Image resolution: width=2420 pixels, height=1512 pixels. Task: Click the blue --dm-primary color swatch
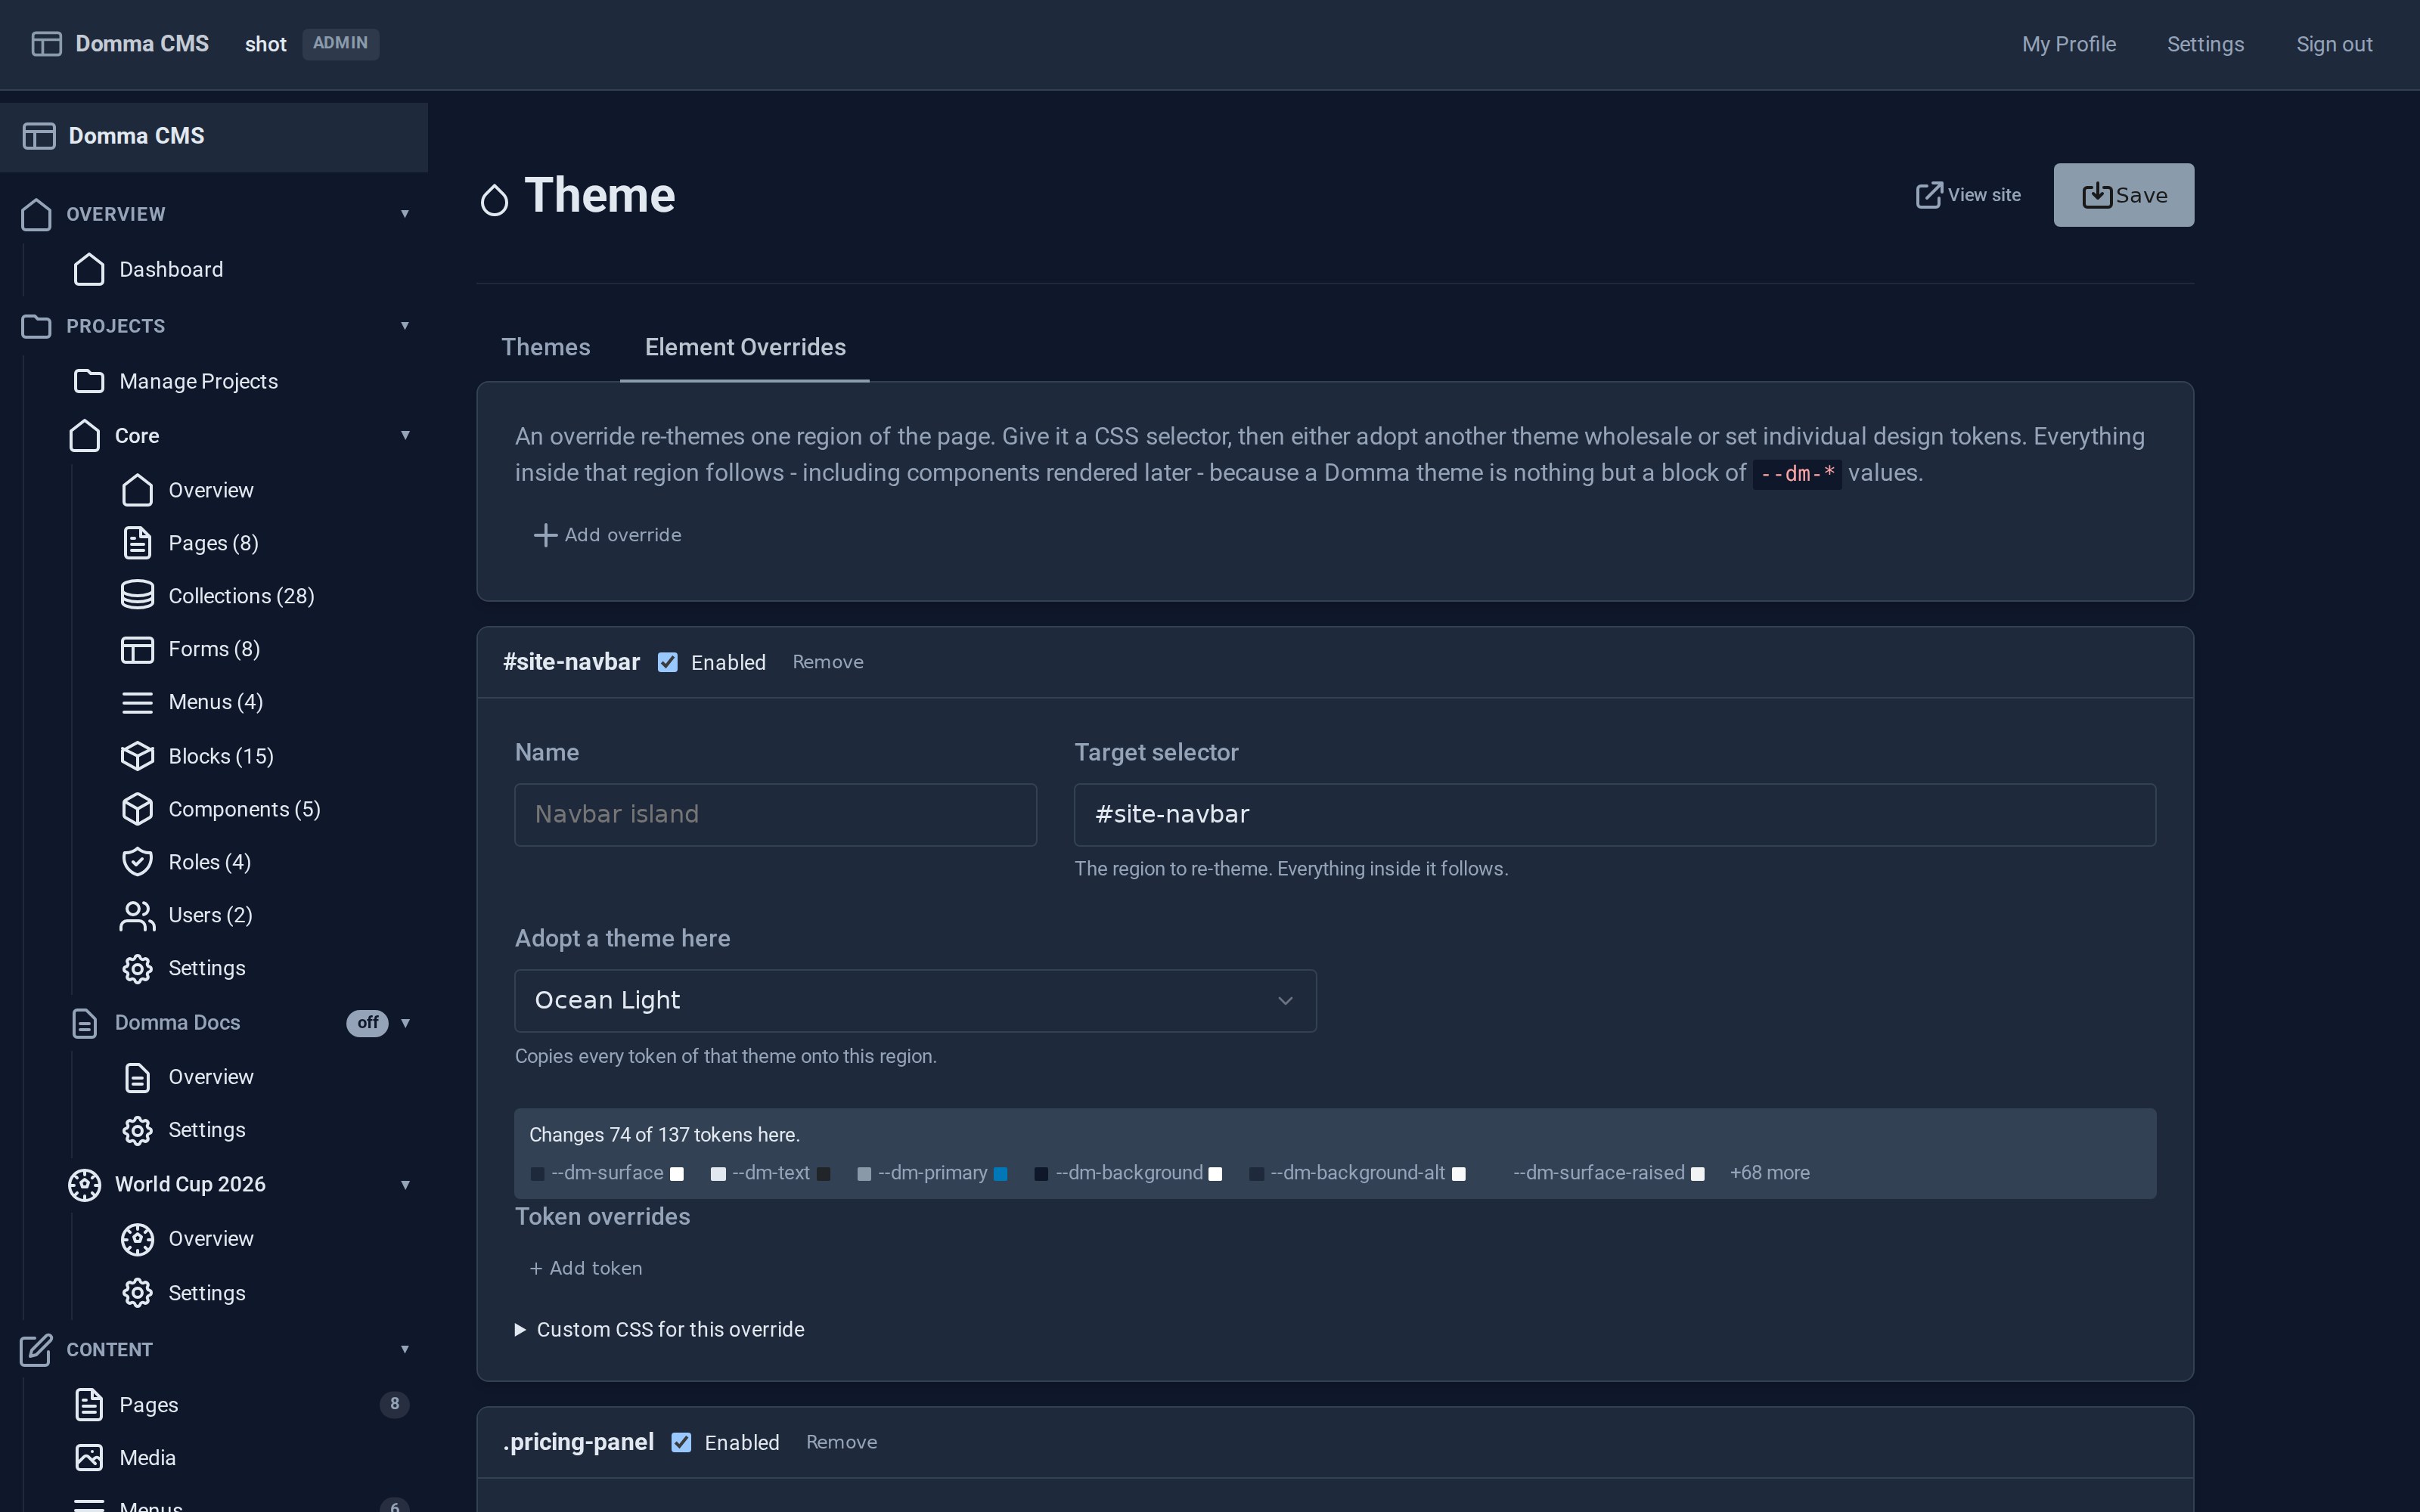[x=1000, y=1174]
